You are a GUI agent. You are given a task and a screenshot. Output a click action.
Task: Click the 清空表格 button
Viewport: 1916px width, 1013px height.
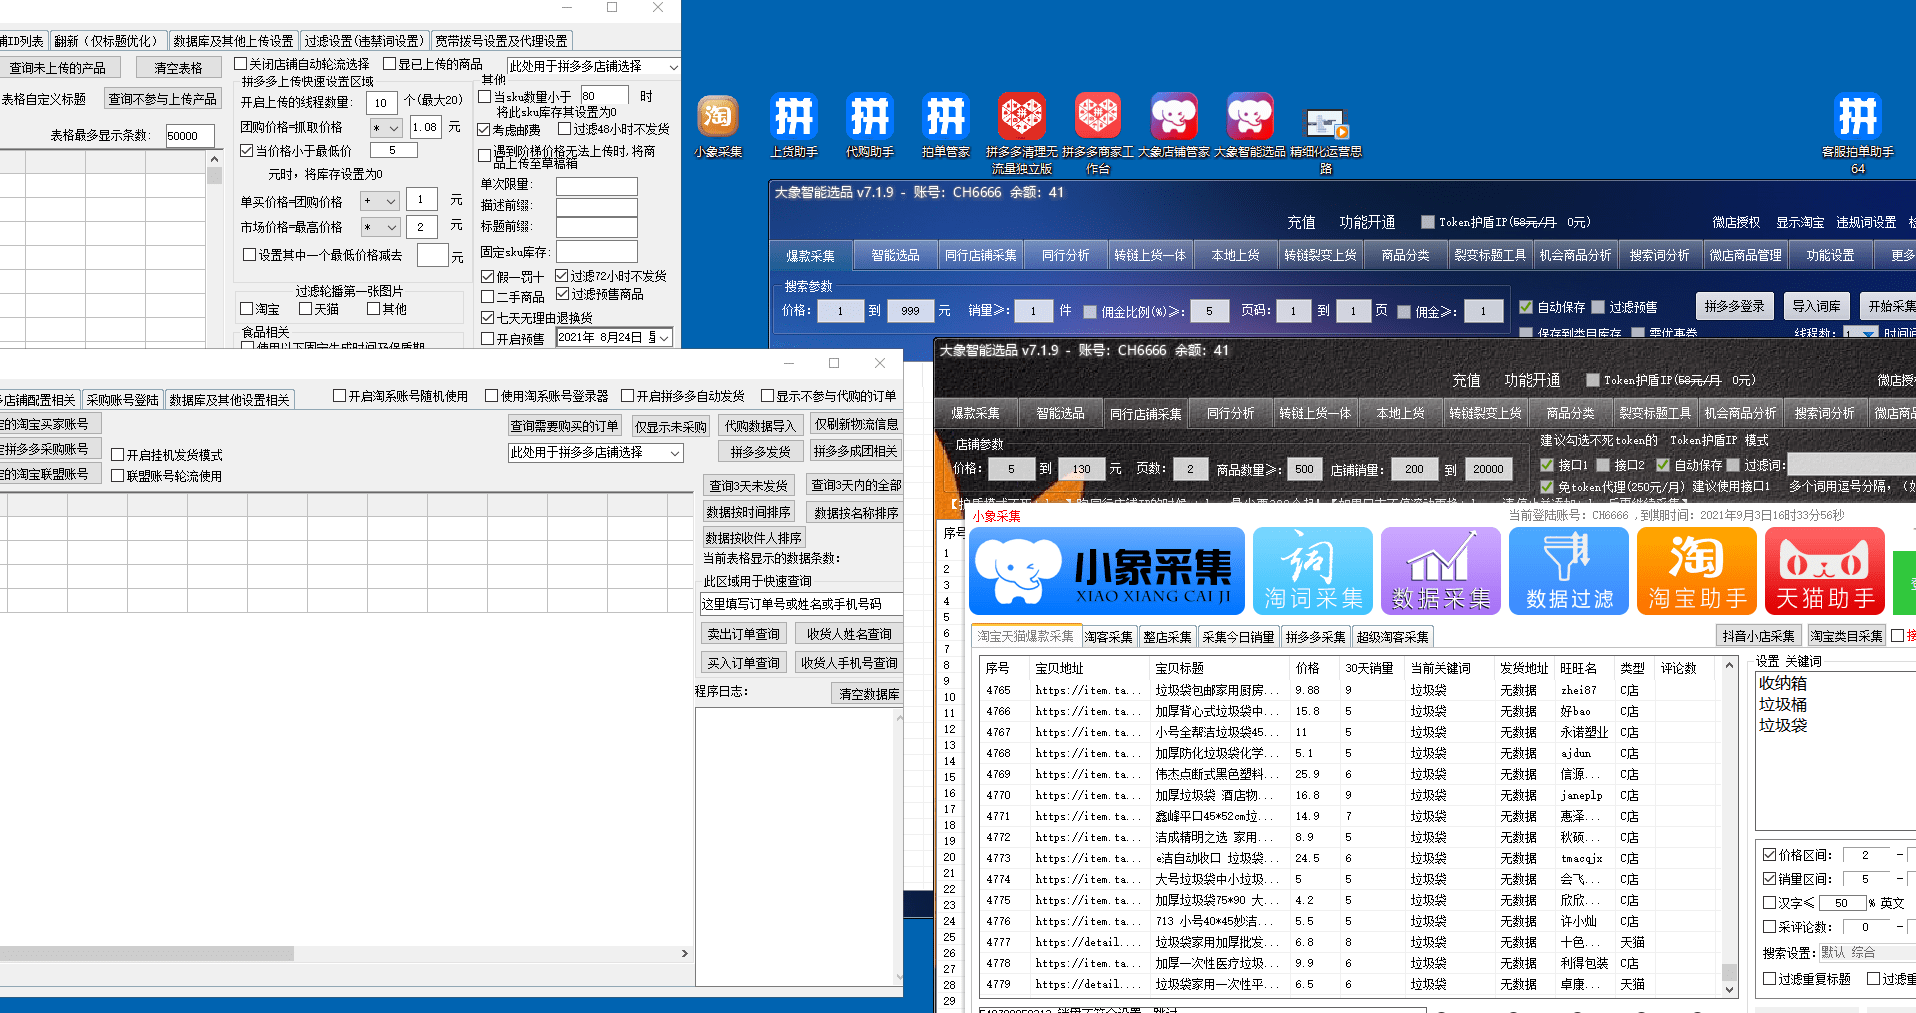click(178, 68)
